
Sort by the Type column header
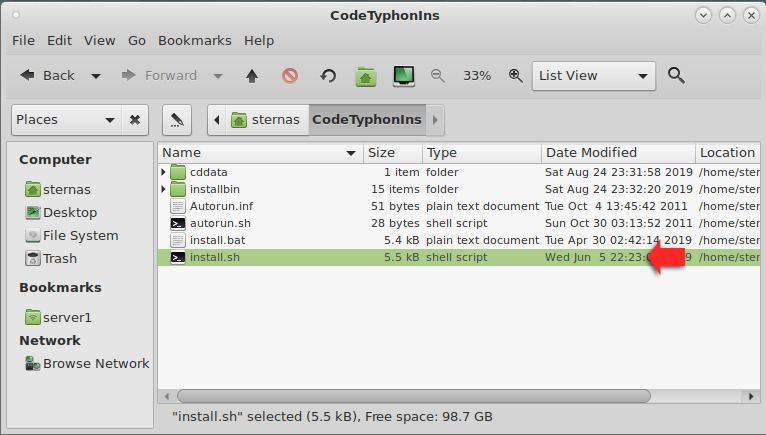(x=482, y=153)
